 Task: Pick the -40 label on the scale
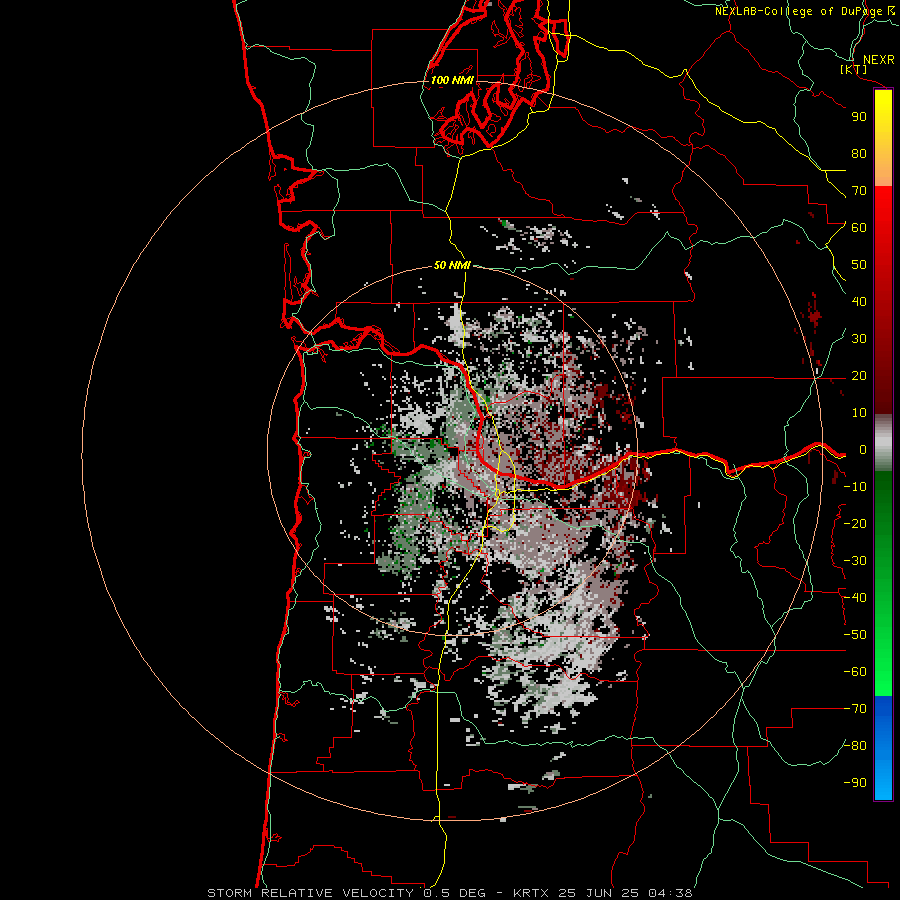point(855,598)
